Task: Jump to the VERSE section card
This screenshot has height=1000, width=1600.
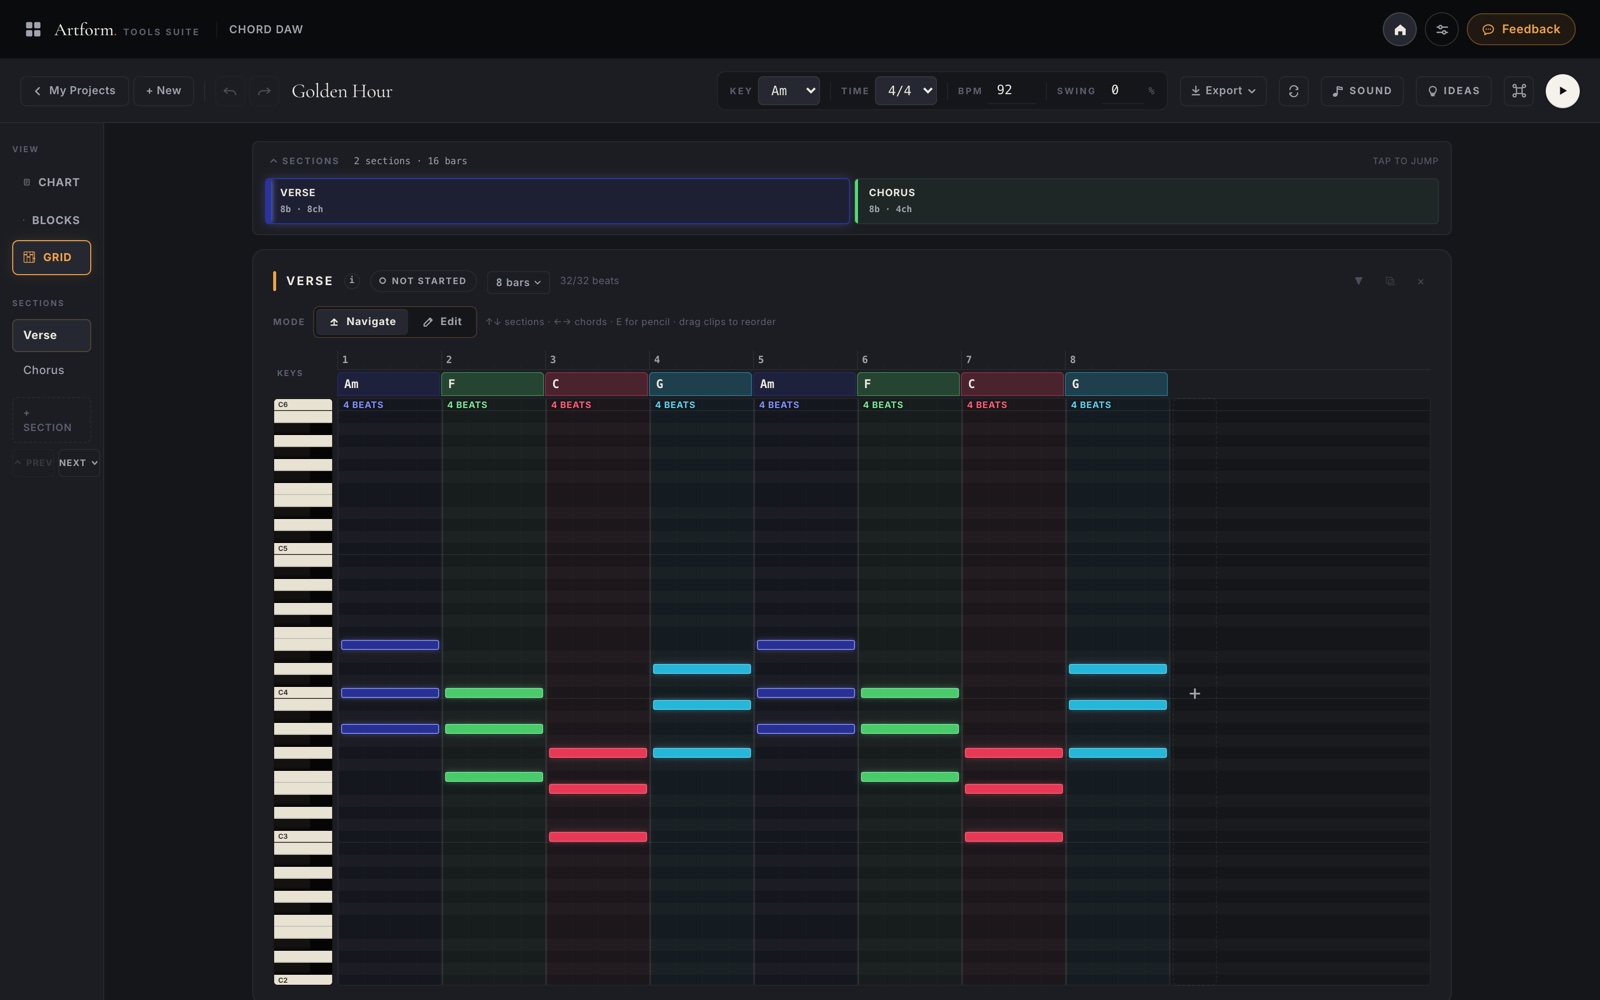Action: pos(558,201)
